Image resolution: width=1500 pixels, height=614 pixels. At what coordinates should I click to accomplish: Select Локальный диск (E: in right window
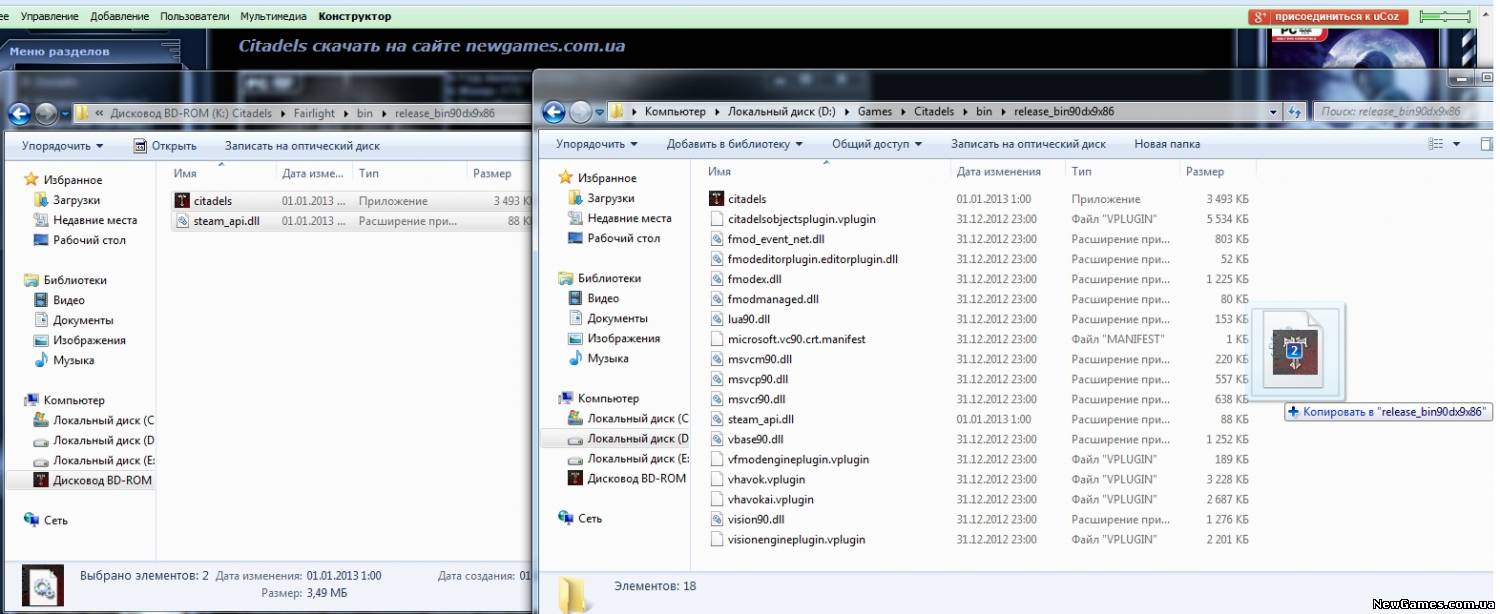tap(638, 458)
